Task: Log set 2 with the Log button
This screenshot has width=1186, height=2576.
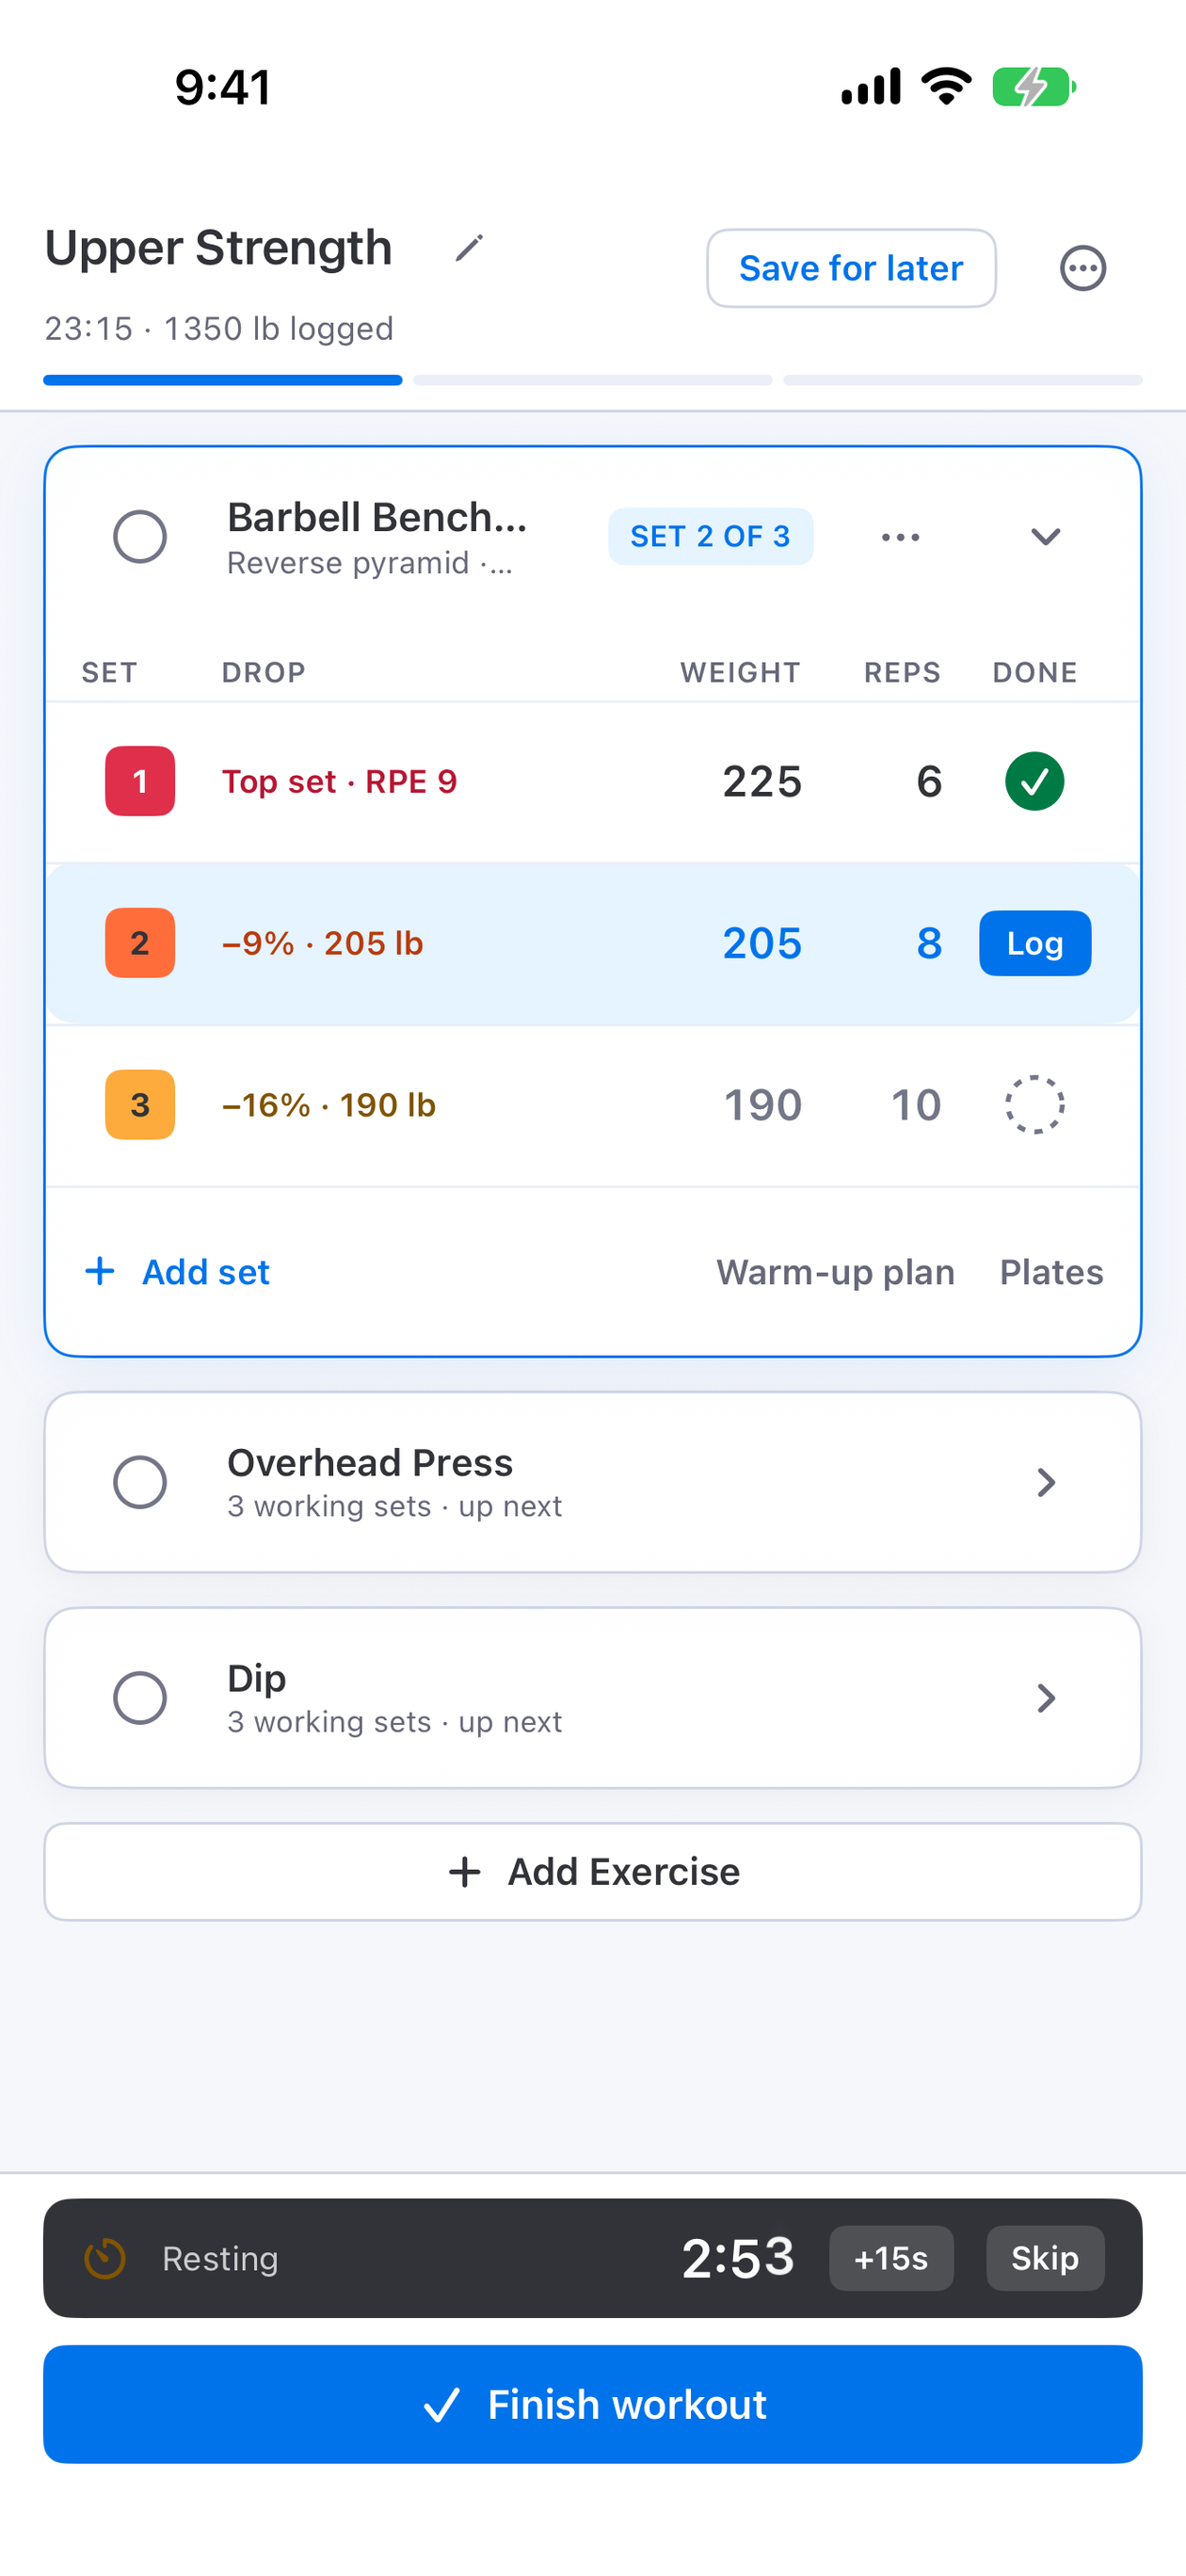Action: [1035, 943]
